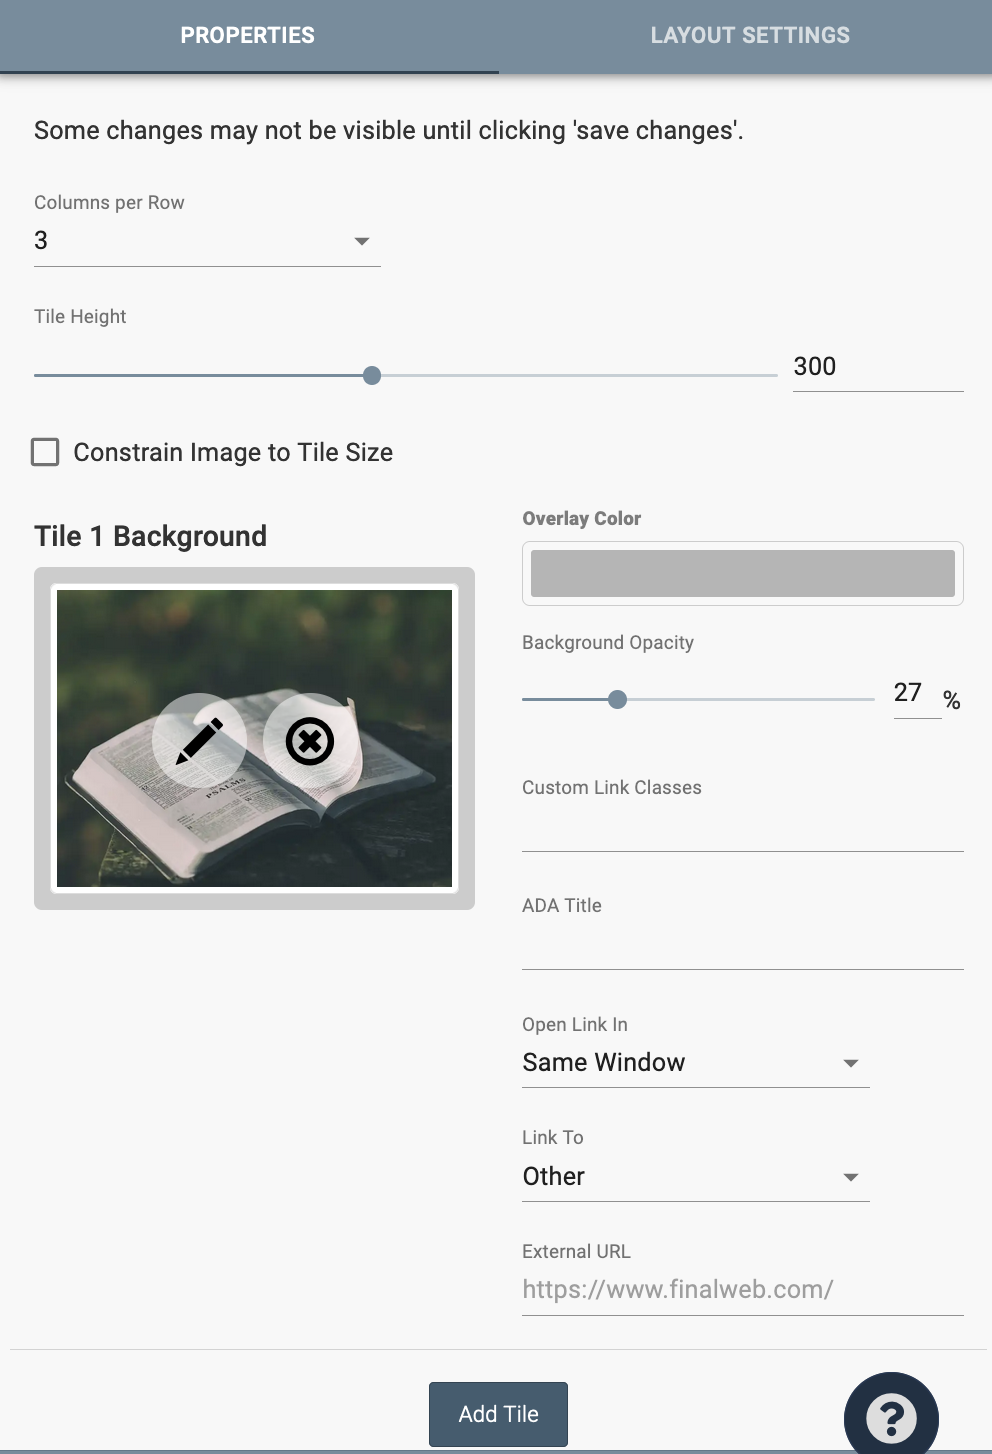Image resolution: width=992 pixels, height=1454 pixels.
Task: Click the Overlay Color swatch
Action: (x=742, y=573)
